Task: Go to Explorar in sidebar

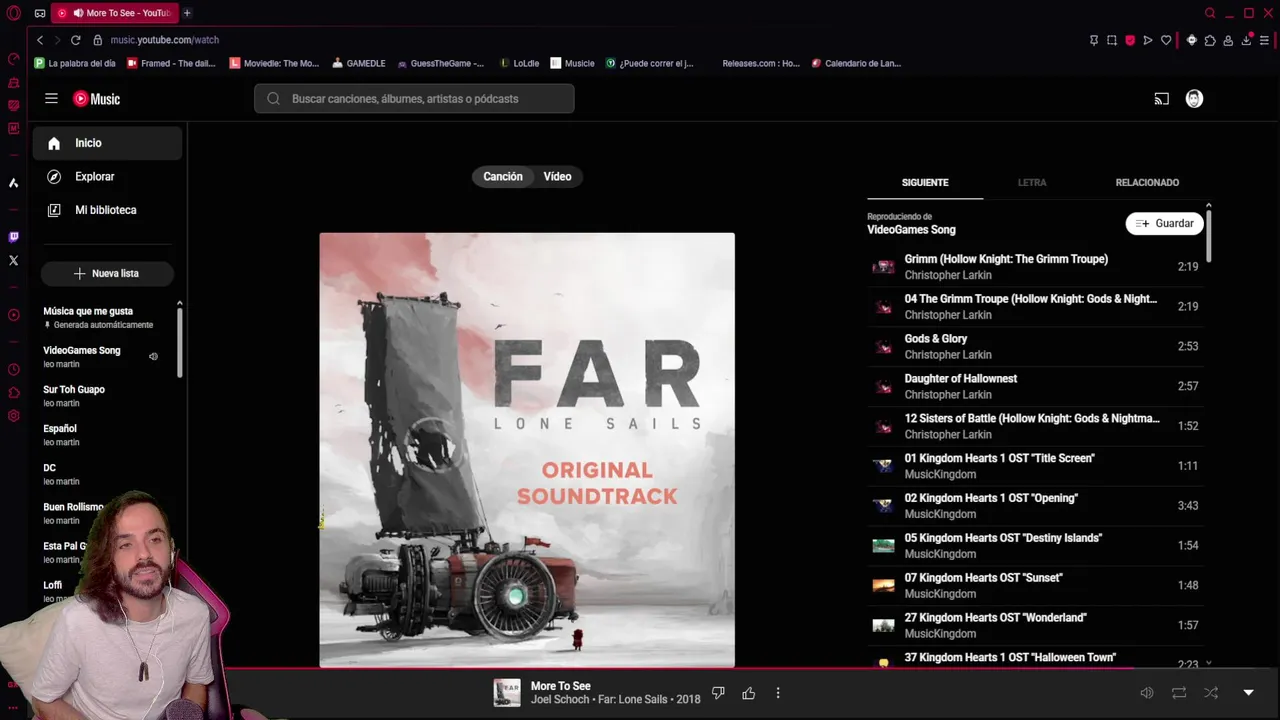Action: pyautogui.click(x=107, y=177)
